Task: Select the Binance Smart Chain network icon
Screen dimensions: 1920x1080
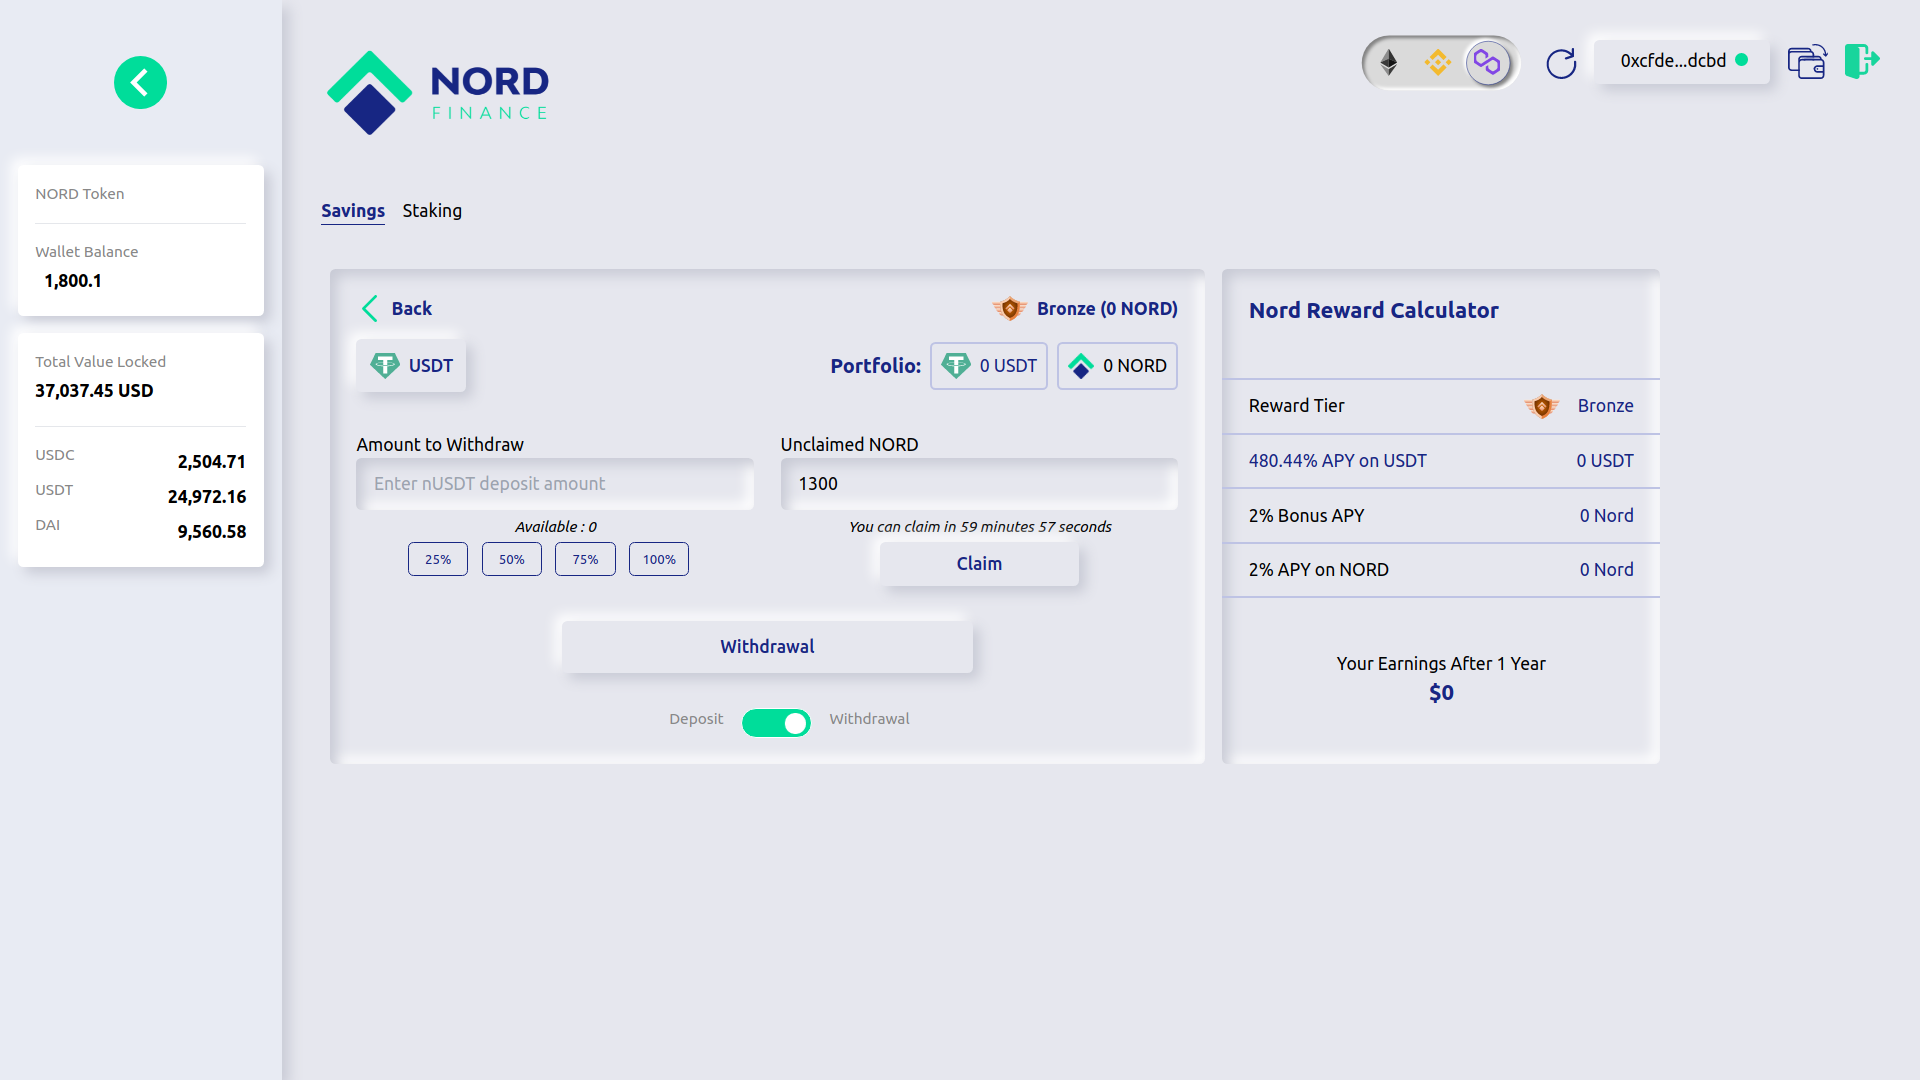Action: tap(1438, 63)
